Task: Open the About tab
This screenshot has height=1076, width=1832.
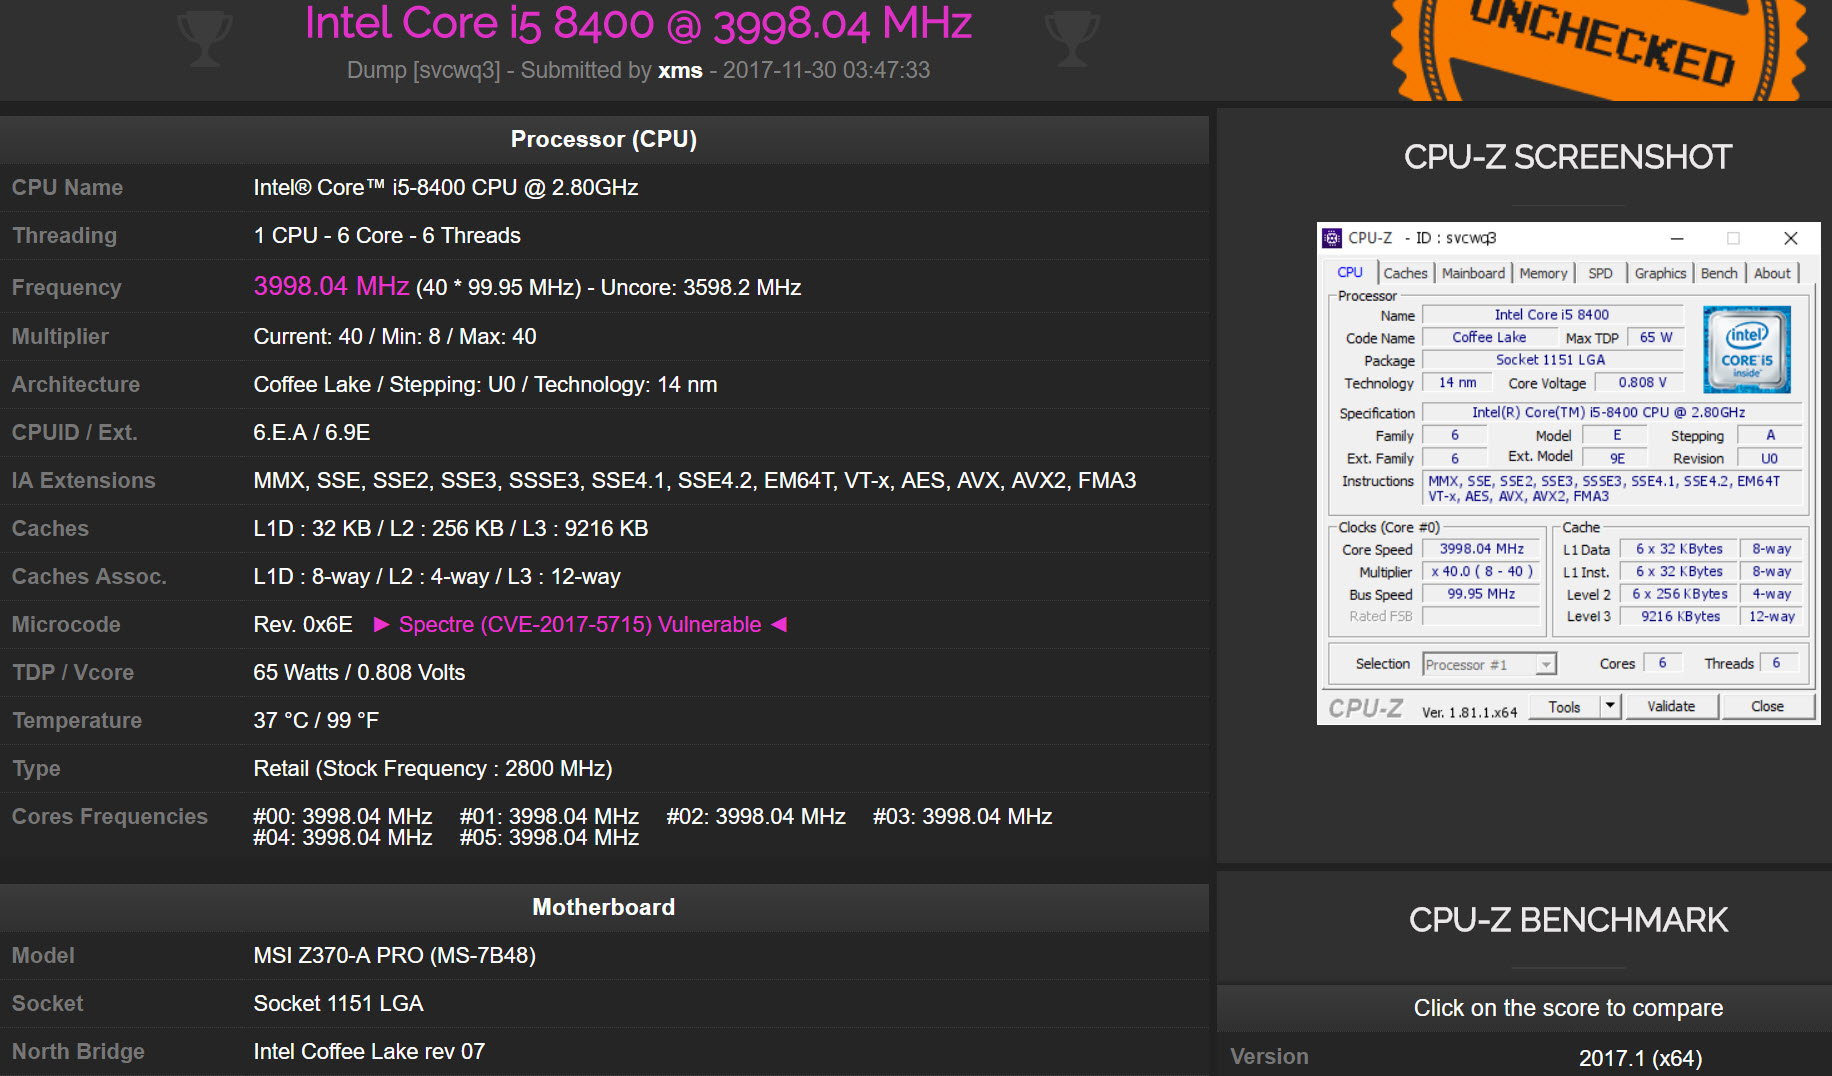Action: 1772,273
